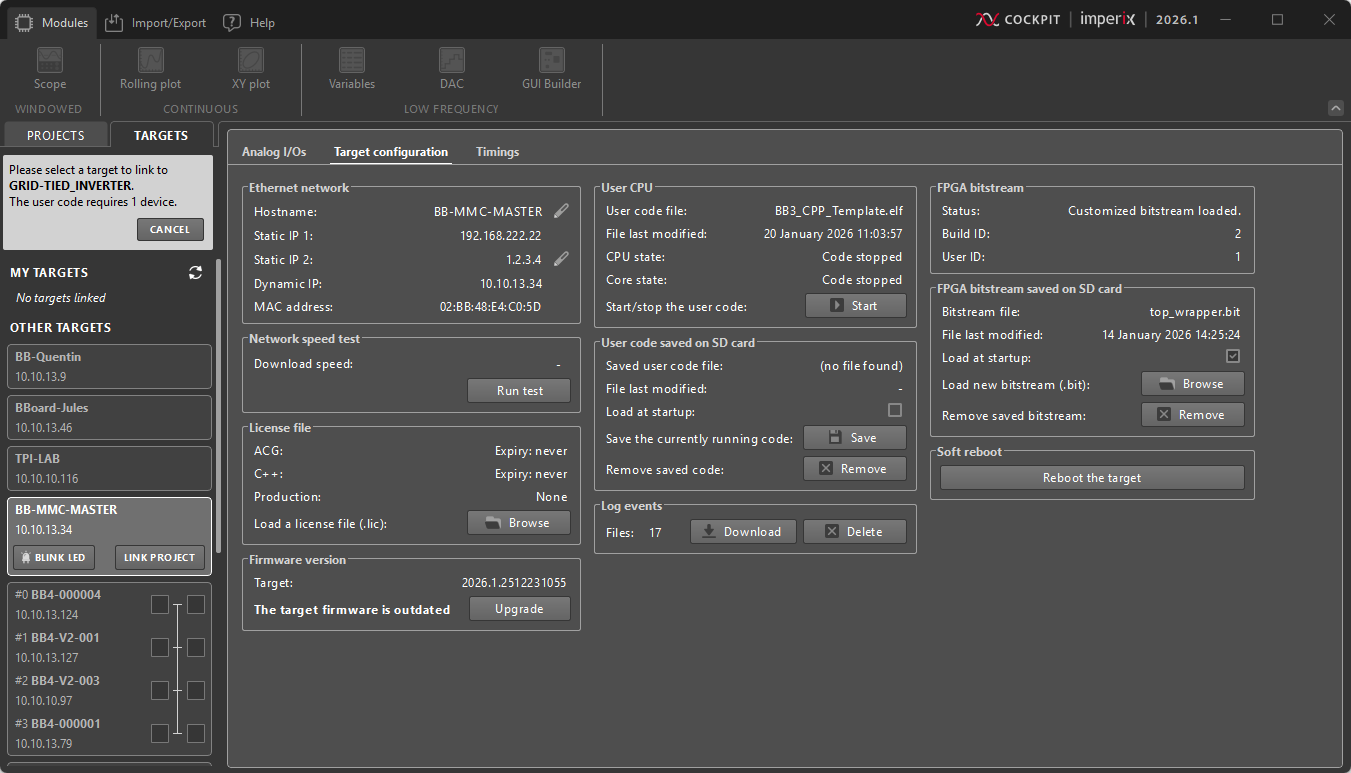Select the TPI-LAB target entry
Image resolution: width=1351 pixels, height=773 pixels.
(109, 468)
